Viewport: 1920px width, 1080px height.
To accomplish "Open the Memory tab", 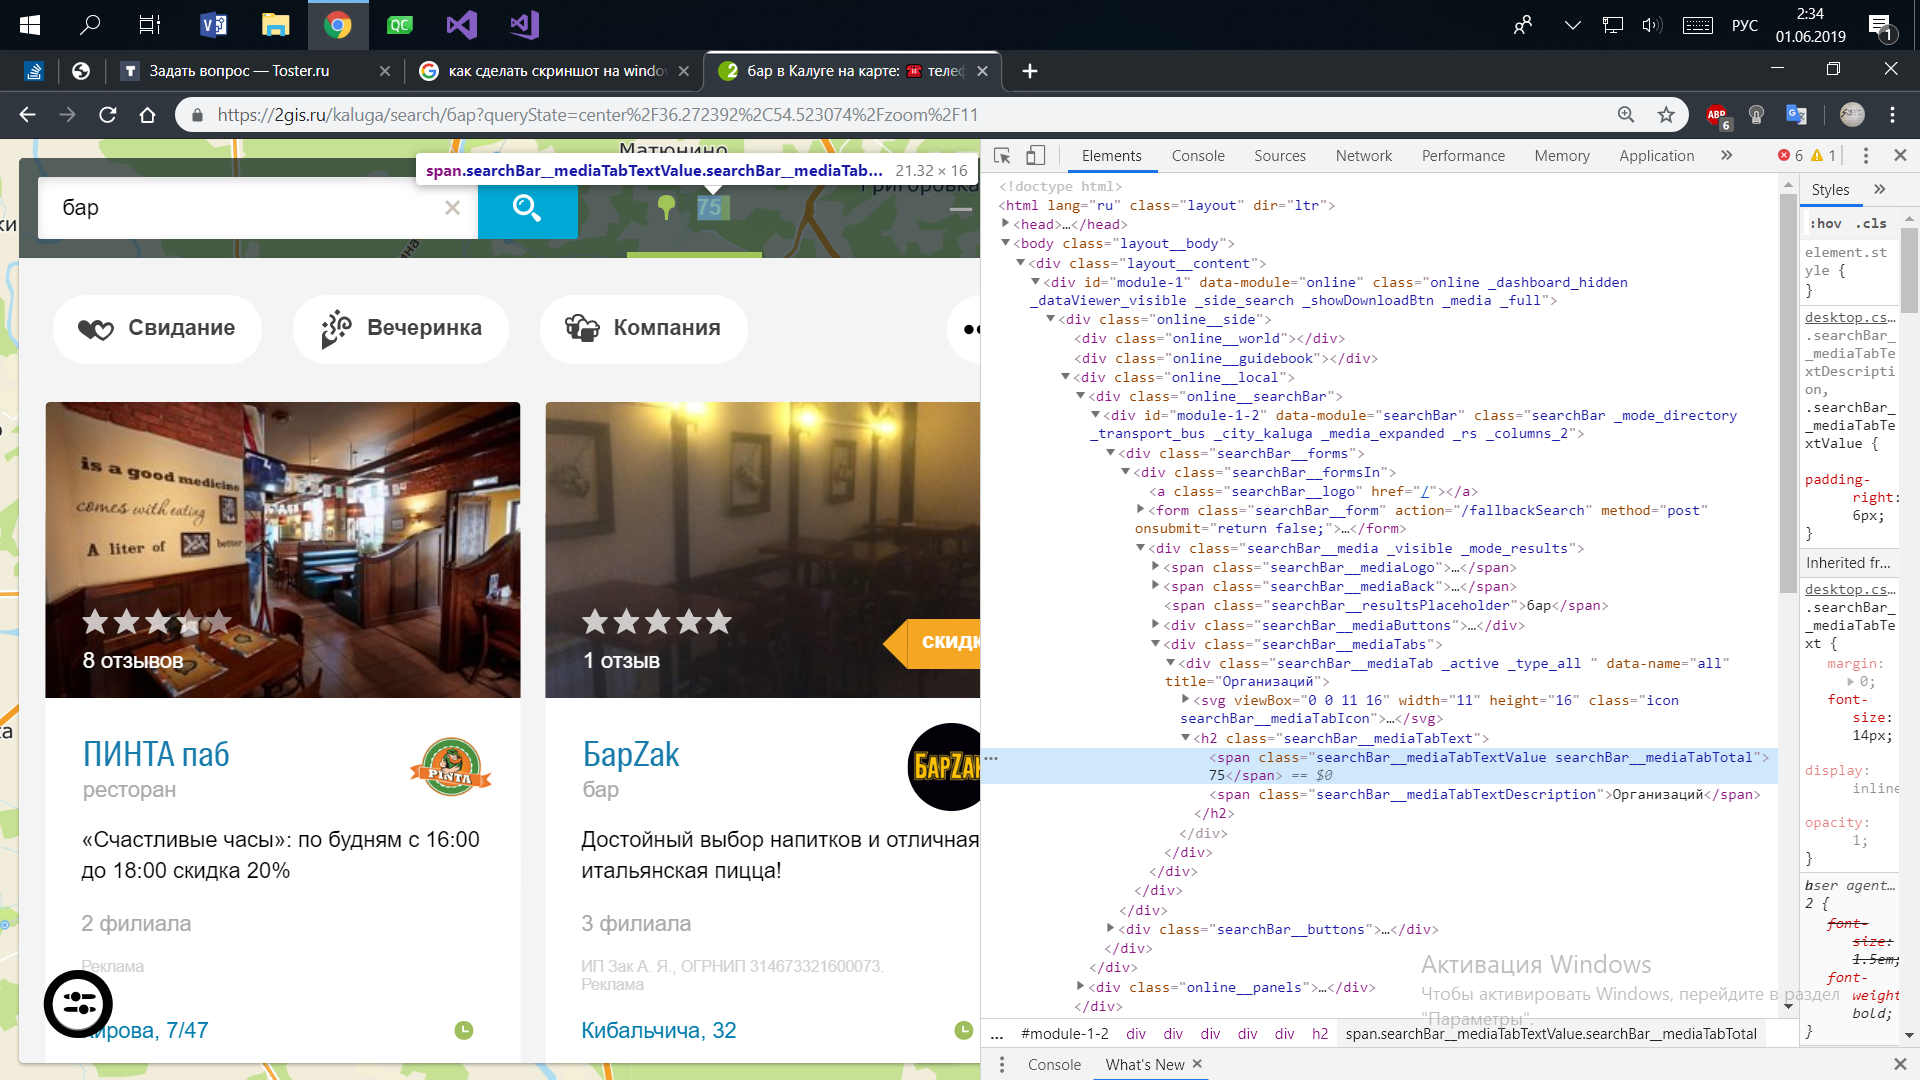I will [1562, 155].
